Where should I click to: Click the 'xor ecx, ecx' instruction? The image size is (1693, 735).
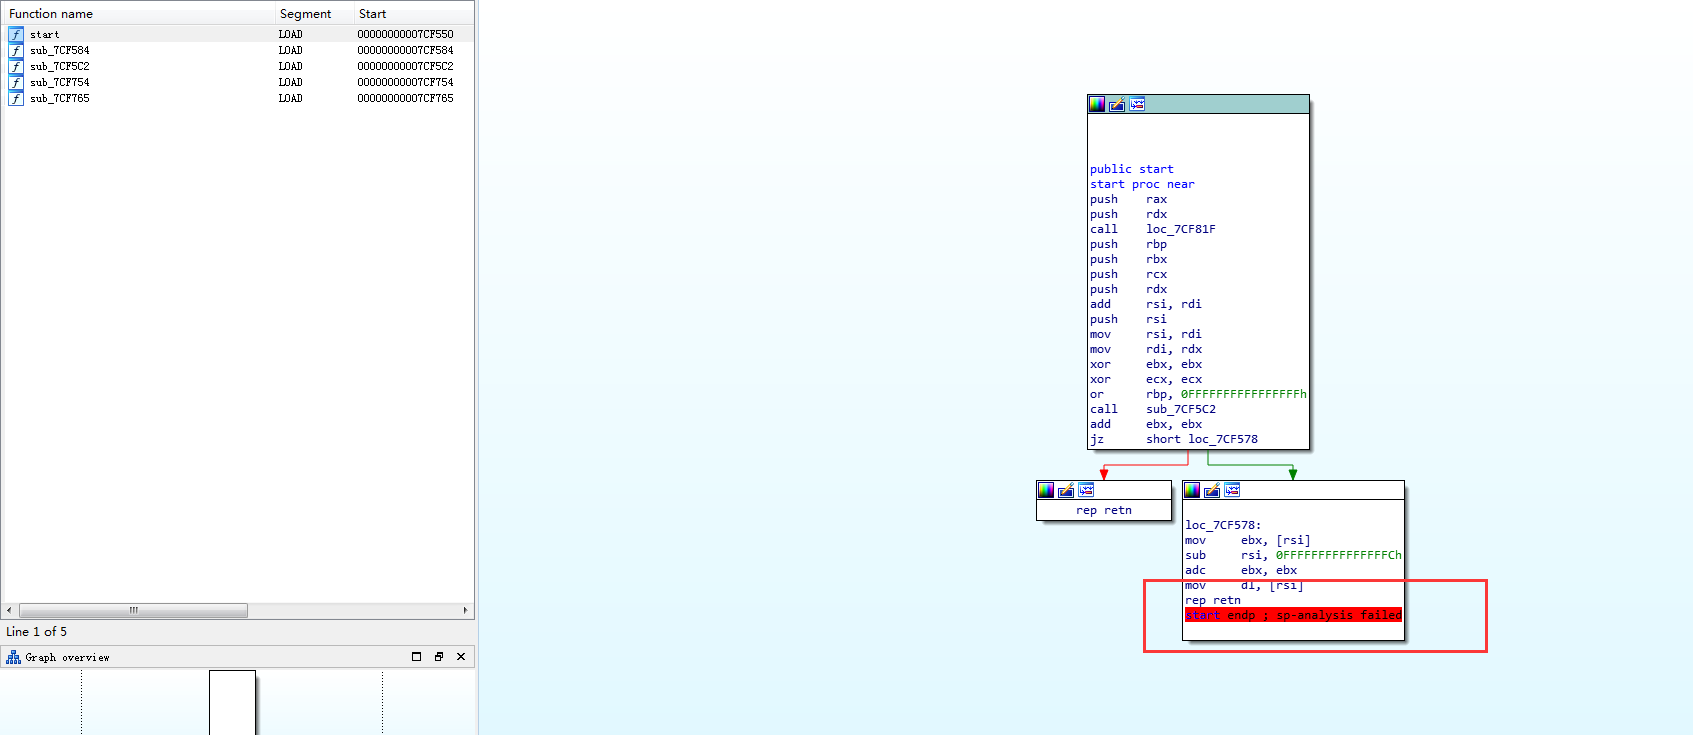tap(1146, 379)
